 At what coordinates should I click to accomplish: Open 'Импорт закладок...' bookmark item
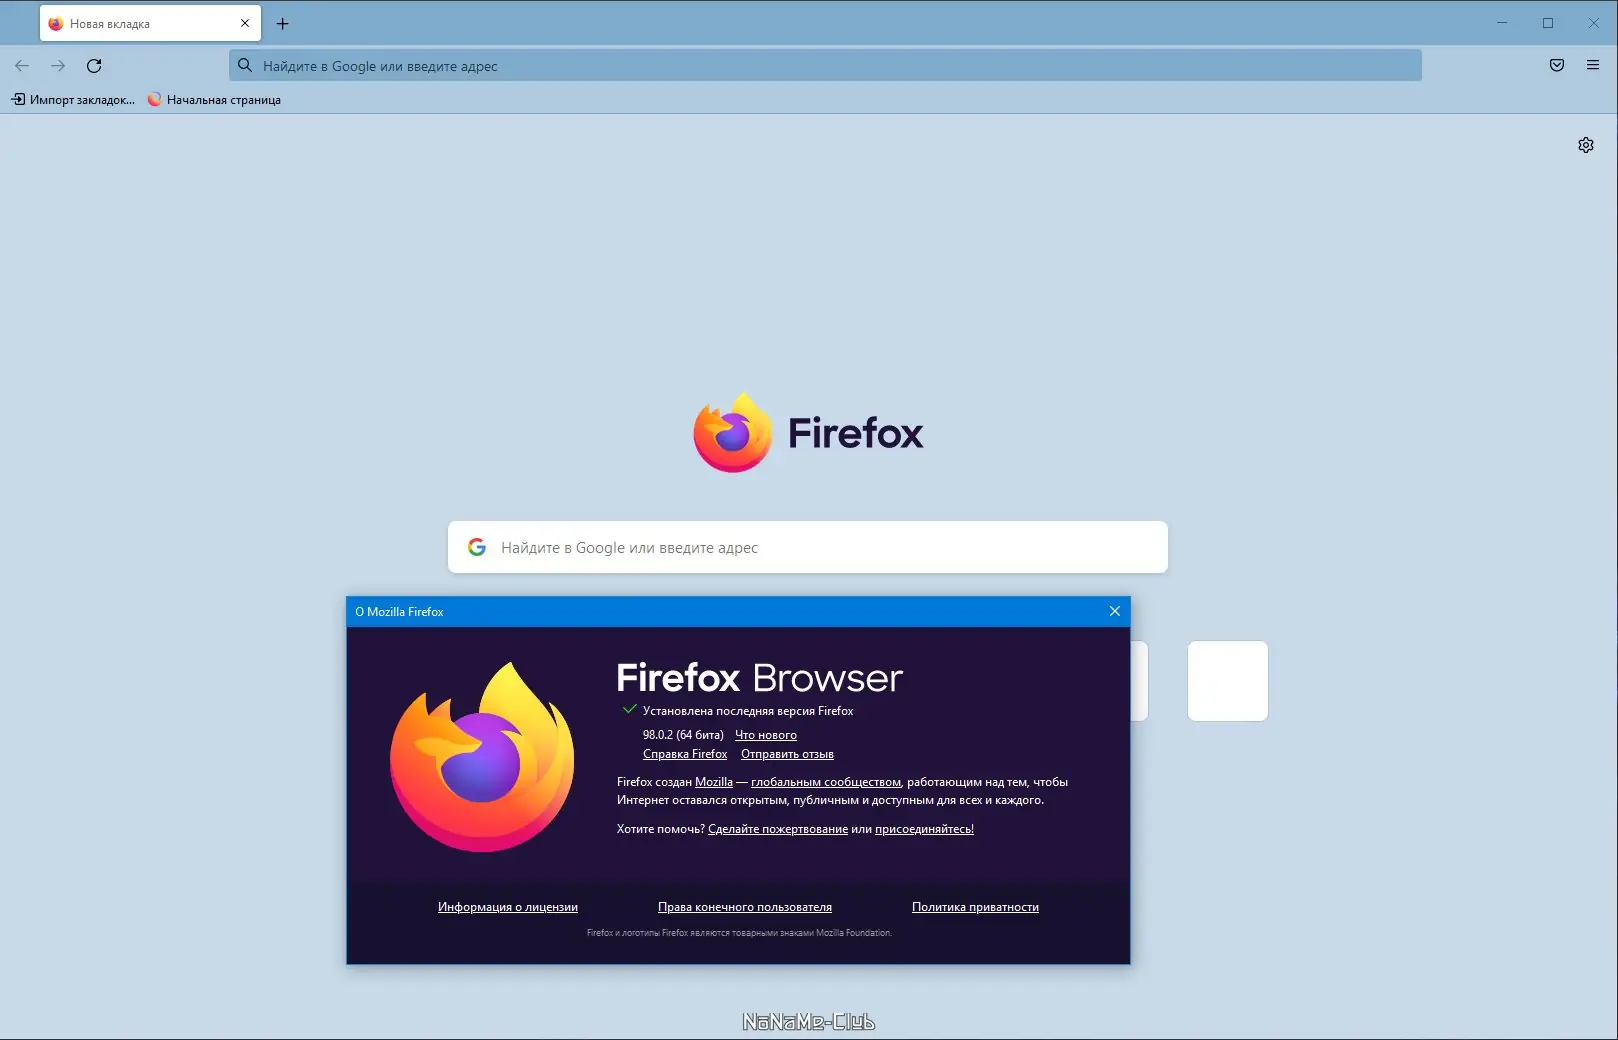73,100
